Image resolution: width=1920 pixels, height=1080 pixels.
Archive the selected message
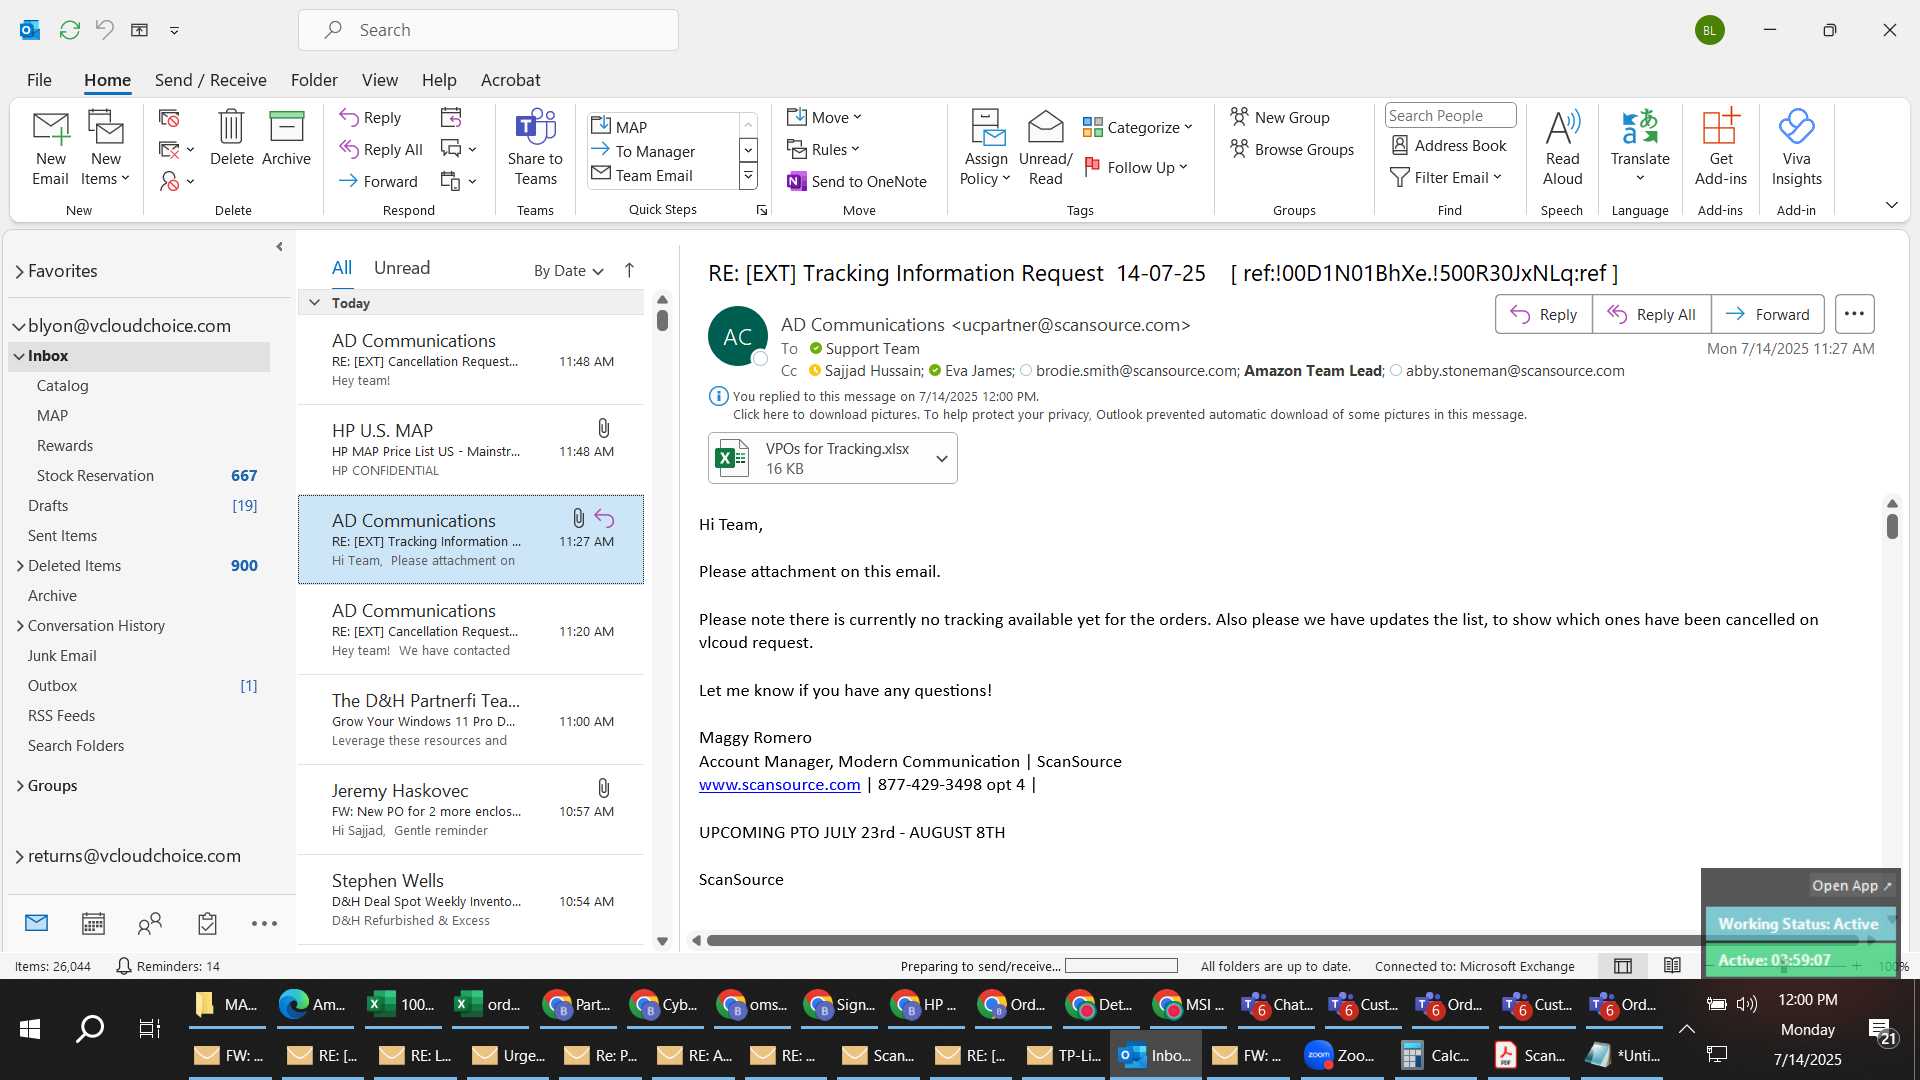coord(286,138)
